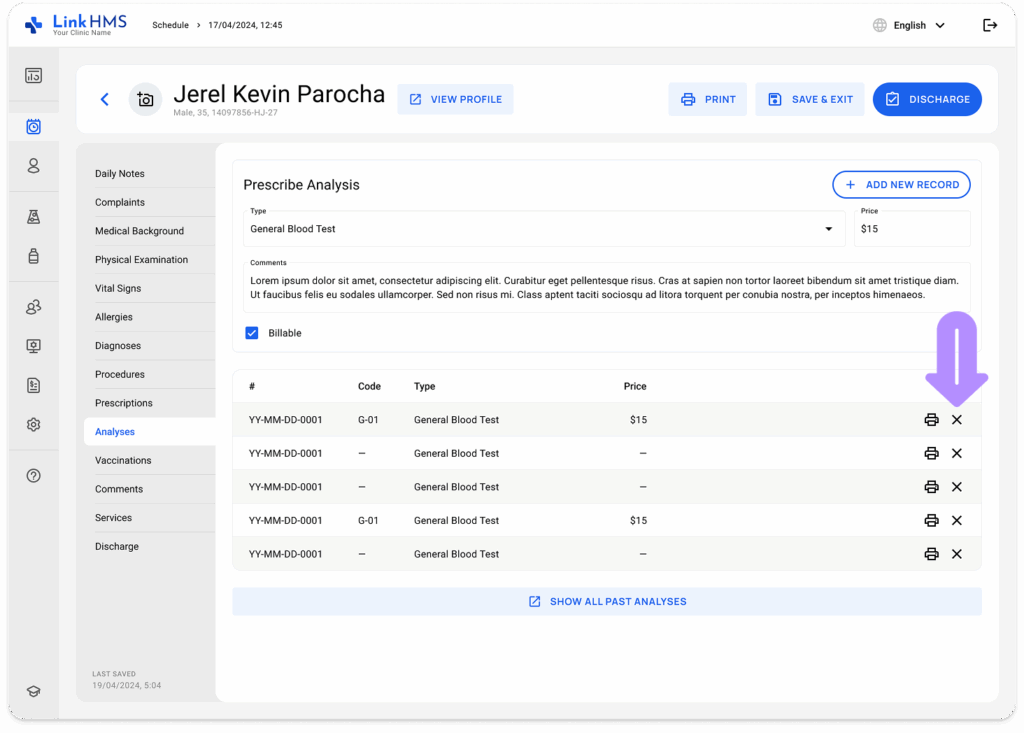1024x733 pixels.
Task: Go back using the left arrow
Action: (104, 99)
